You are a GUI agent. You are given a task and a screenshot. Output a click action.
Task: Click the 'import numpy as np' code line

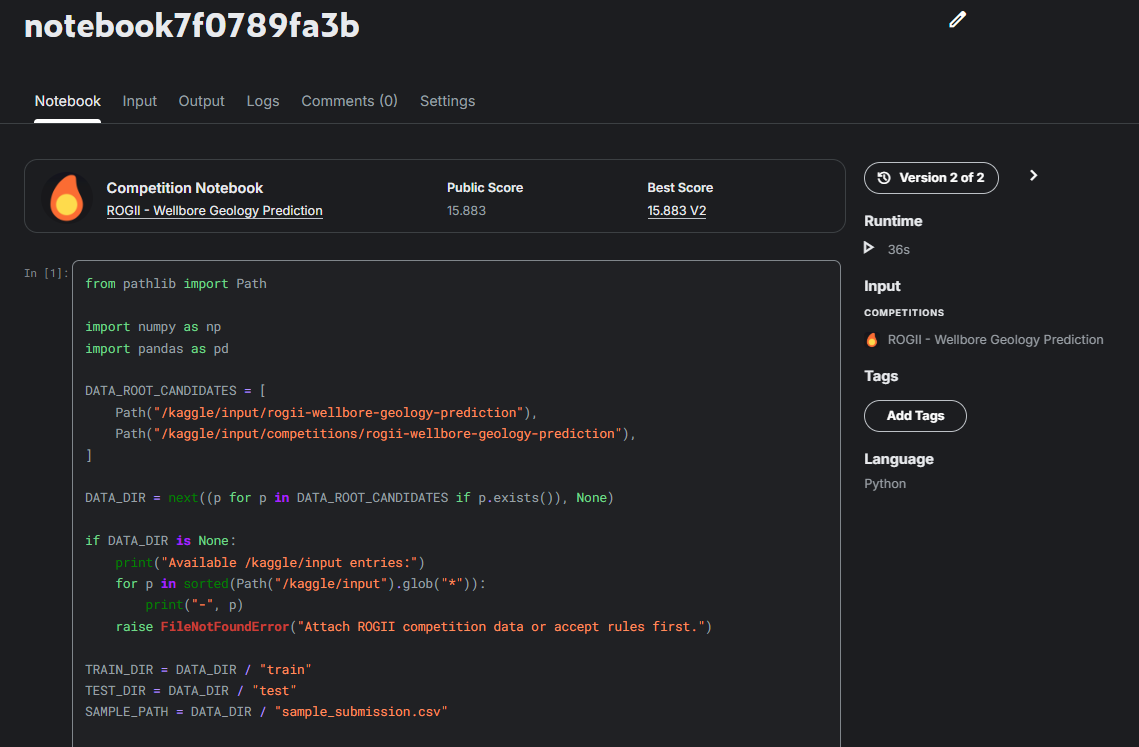[x=153, y=327]
